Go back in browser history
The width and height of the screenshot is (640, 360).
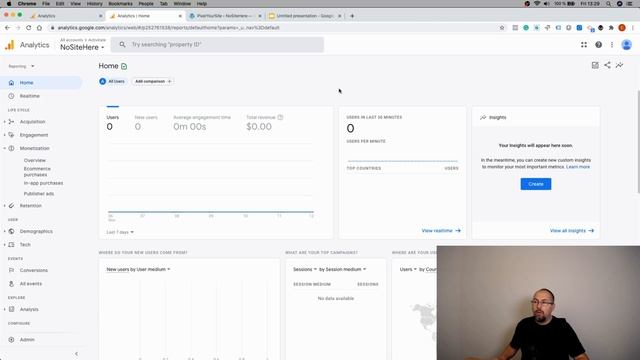(7, 28)
